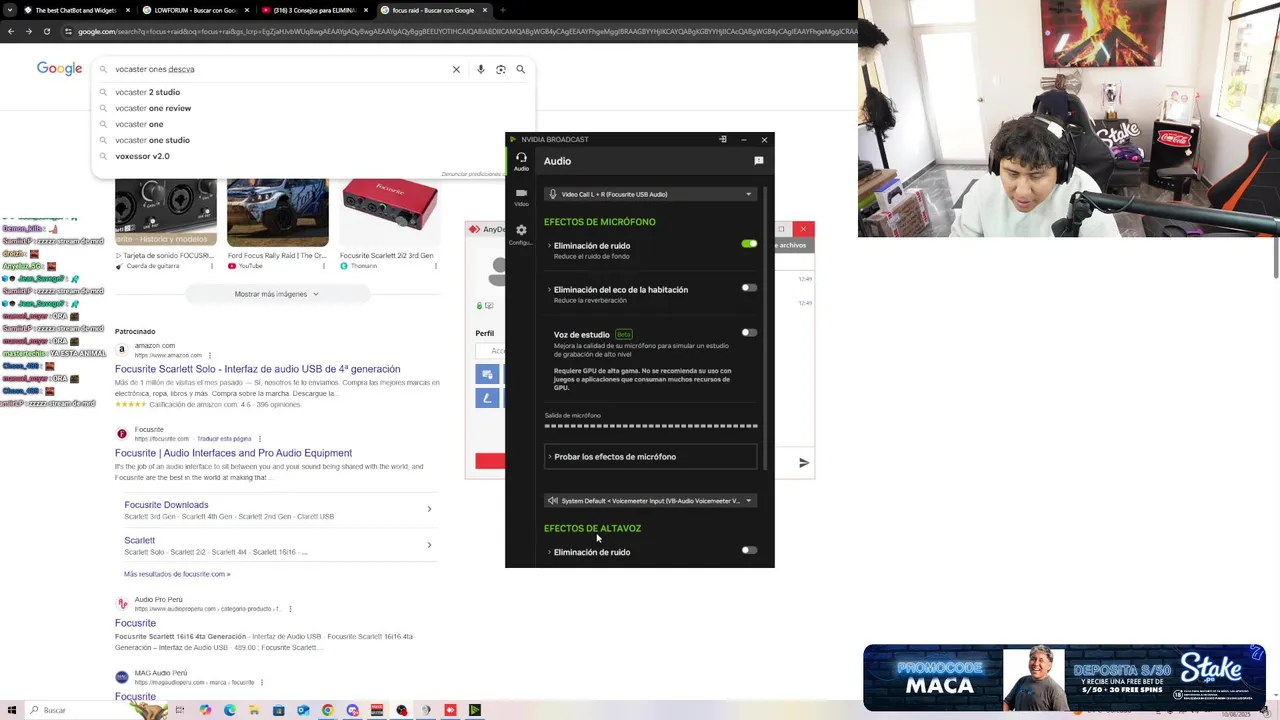The image size is (1280, 720).
Task: Clear the Google search box with X
Action: click(x=456, y=69)
